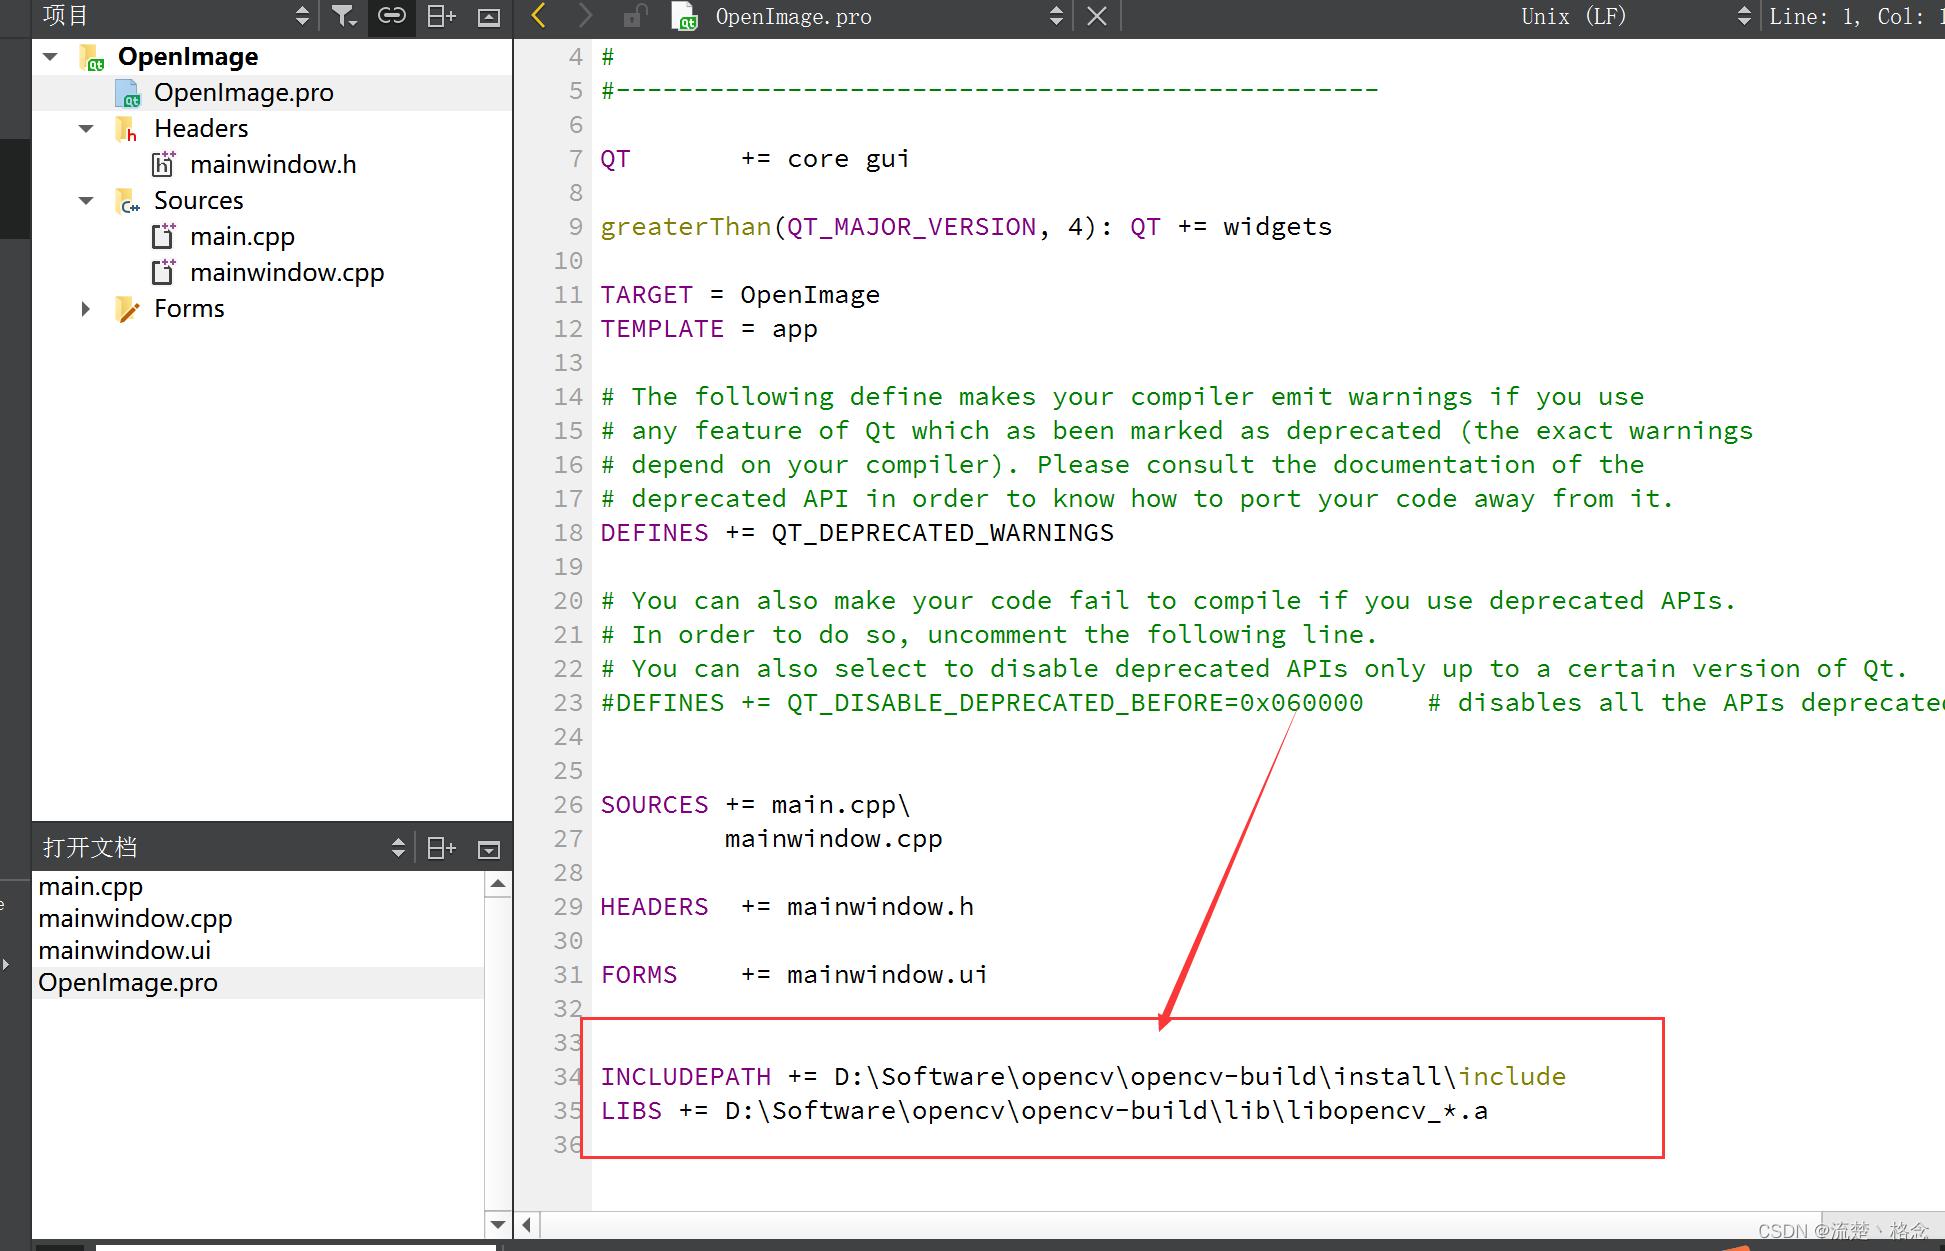Image resolution: width=1945 pixels, height=1251 pixels.
Task: Click the forward navigation arrow
Action: pos(585,16)
